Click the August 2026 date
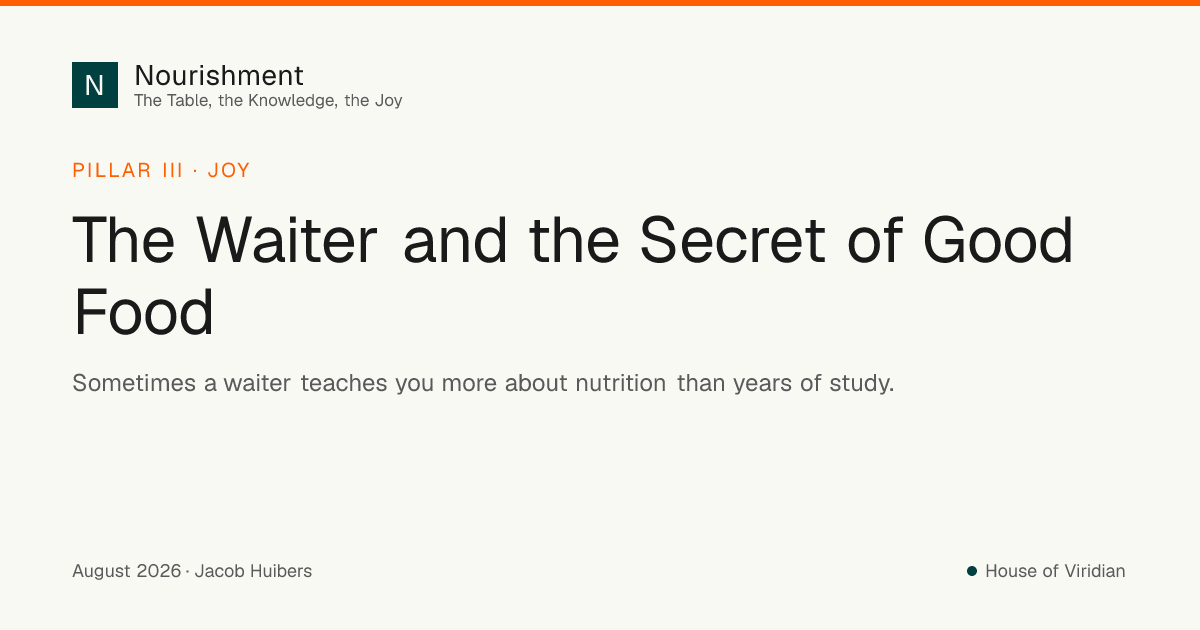Screen dimensions: 1200x630 coord(126,572)
